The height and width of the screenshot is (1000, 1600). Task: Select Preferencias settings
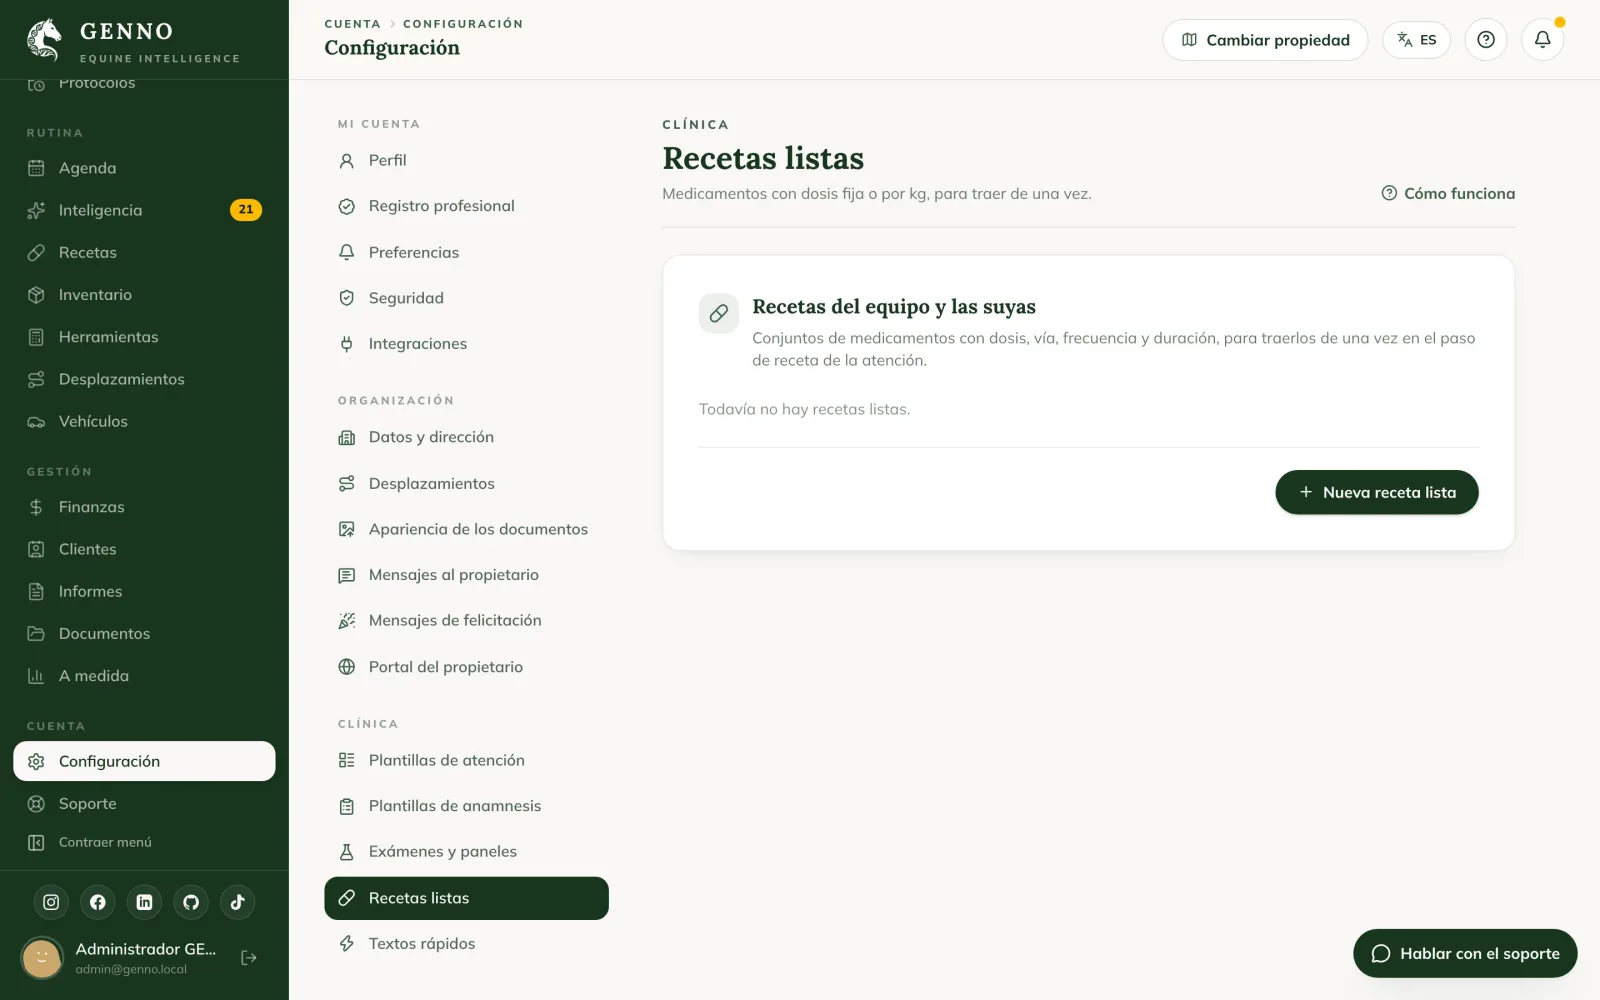tap(466, 252)
